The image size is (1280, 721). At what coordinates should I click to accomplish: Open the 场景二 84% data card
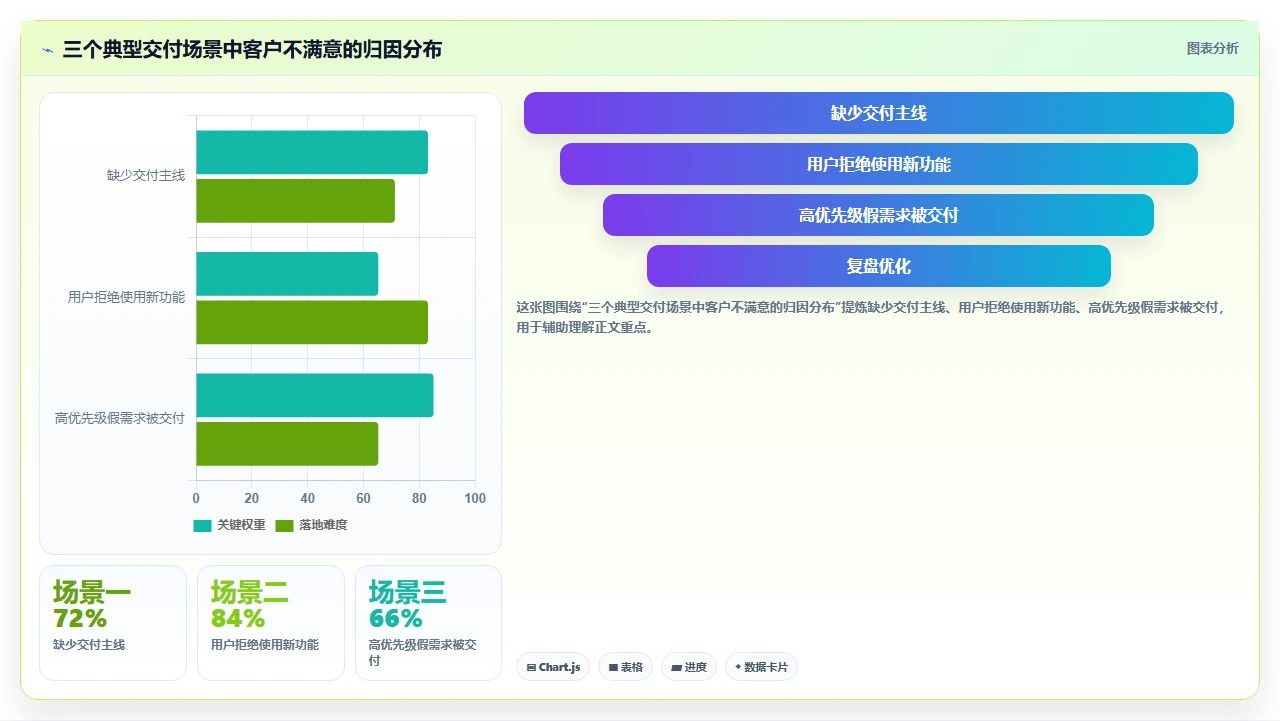(271, 623)
